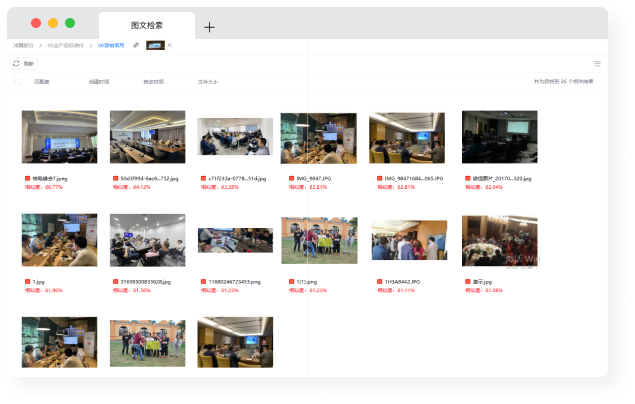Remove the query image with the X icon
635x404 pixels.
170,45
